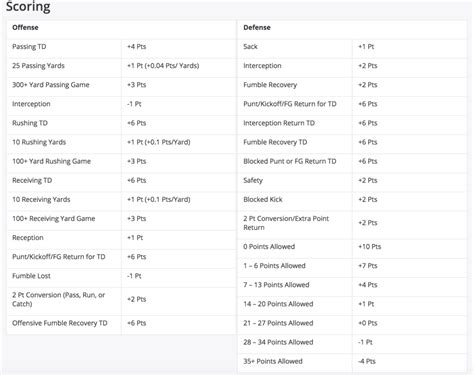
Task: Select the Blocked Kick row
Action: coord(352,200)
